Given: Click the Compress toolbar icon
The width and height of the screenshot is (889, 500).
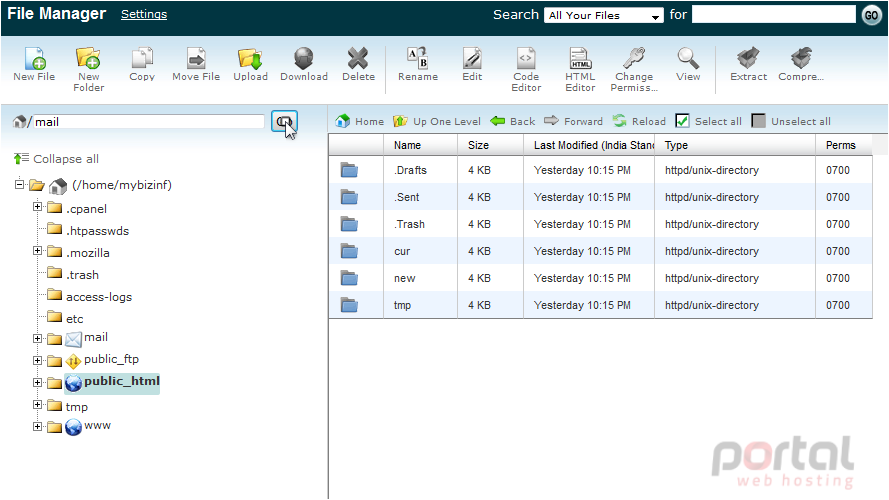Looking at the screenshot, I should tap(801, 58).
